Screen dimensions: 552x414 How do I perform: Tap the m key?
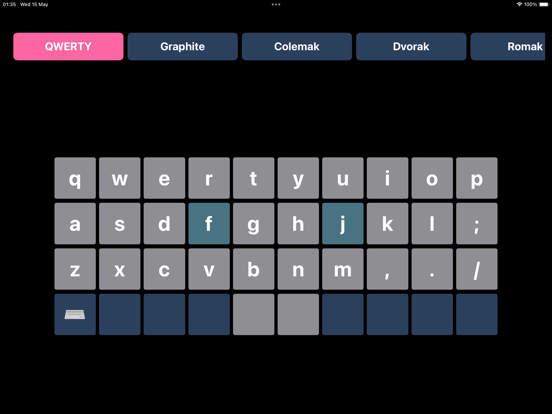coord(343,269)
